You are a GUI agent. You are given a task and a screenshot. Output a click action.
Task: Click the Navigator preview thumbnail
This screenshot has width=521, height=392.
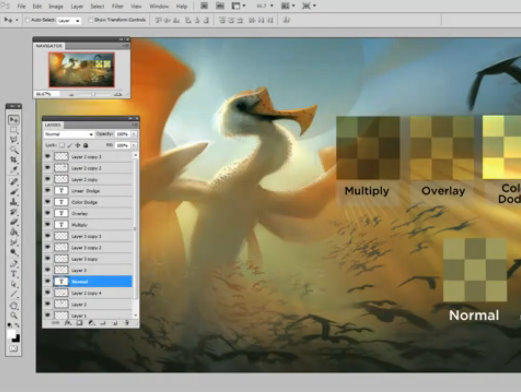pos(82,70)
